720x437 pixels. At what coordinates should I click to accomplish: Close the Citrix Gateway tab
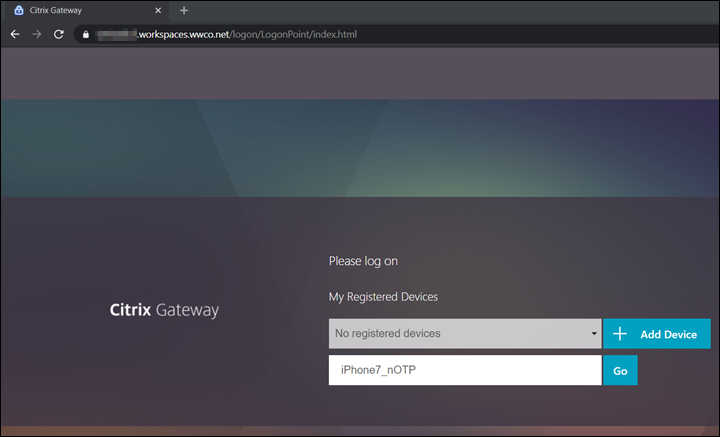click(x=158, y=10)
